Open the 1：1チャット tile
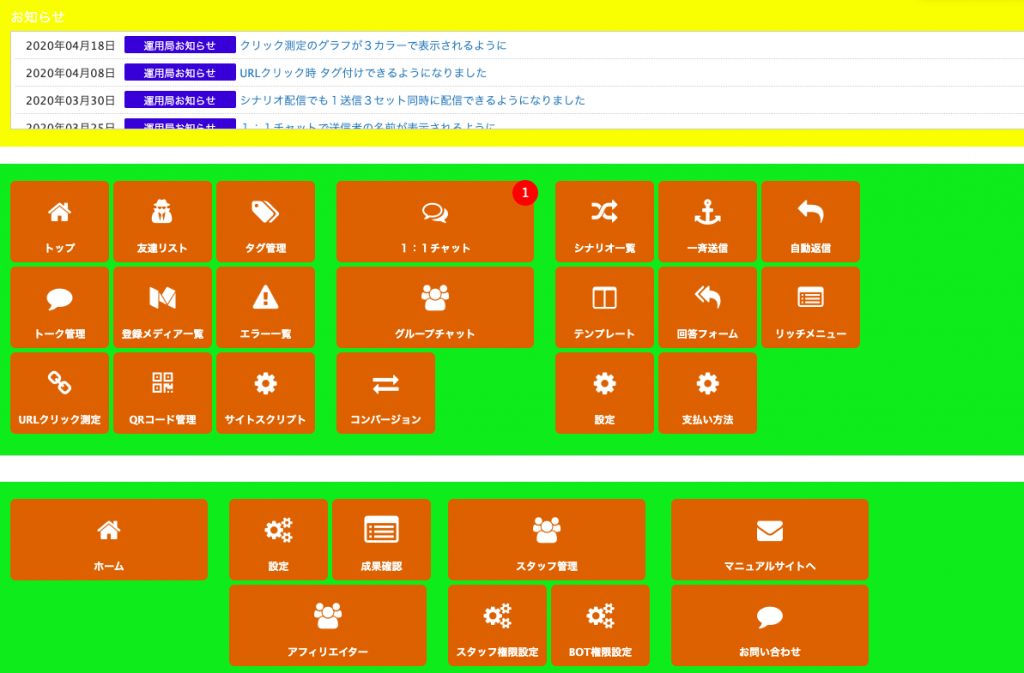 point(435,222)
